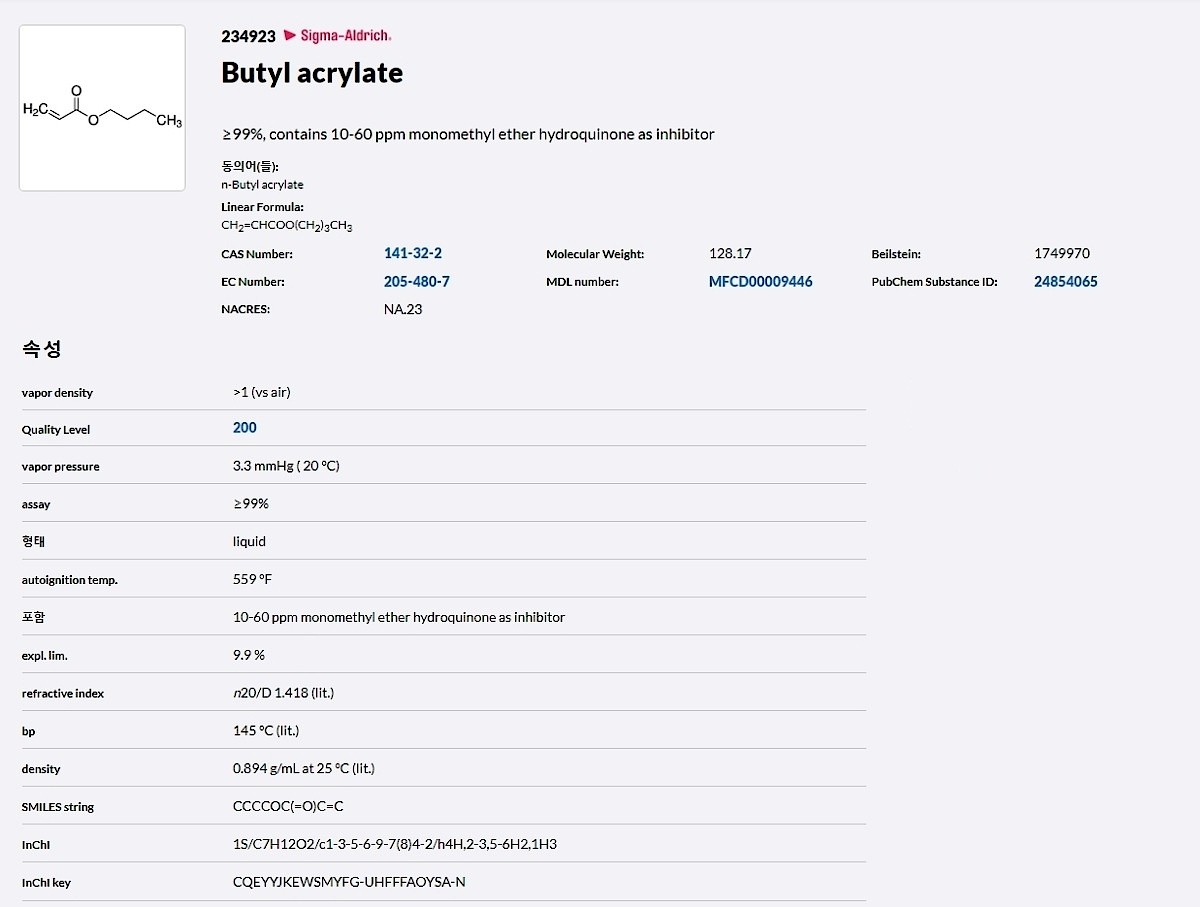Click the n-Butyl acrylate synonym
1200x907 pixels.
(262, 185)
